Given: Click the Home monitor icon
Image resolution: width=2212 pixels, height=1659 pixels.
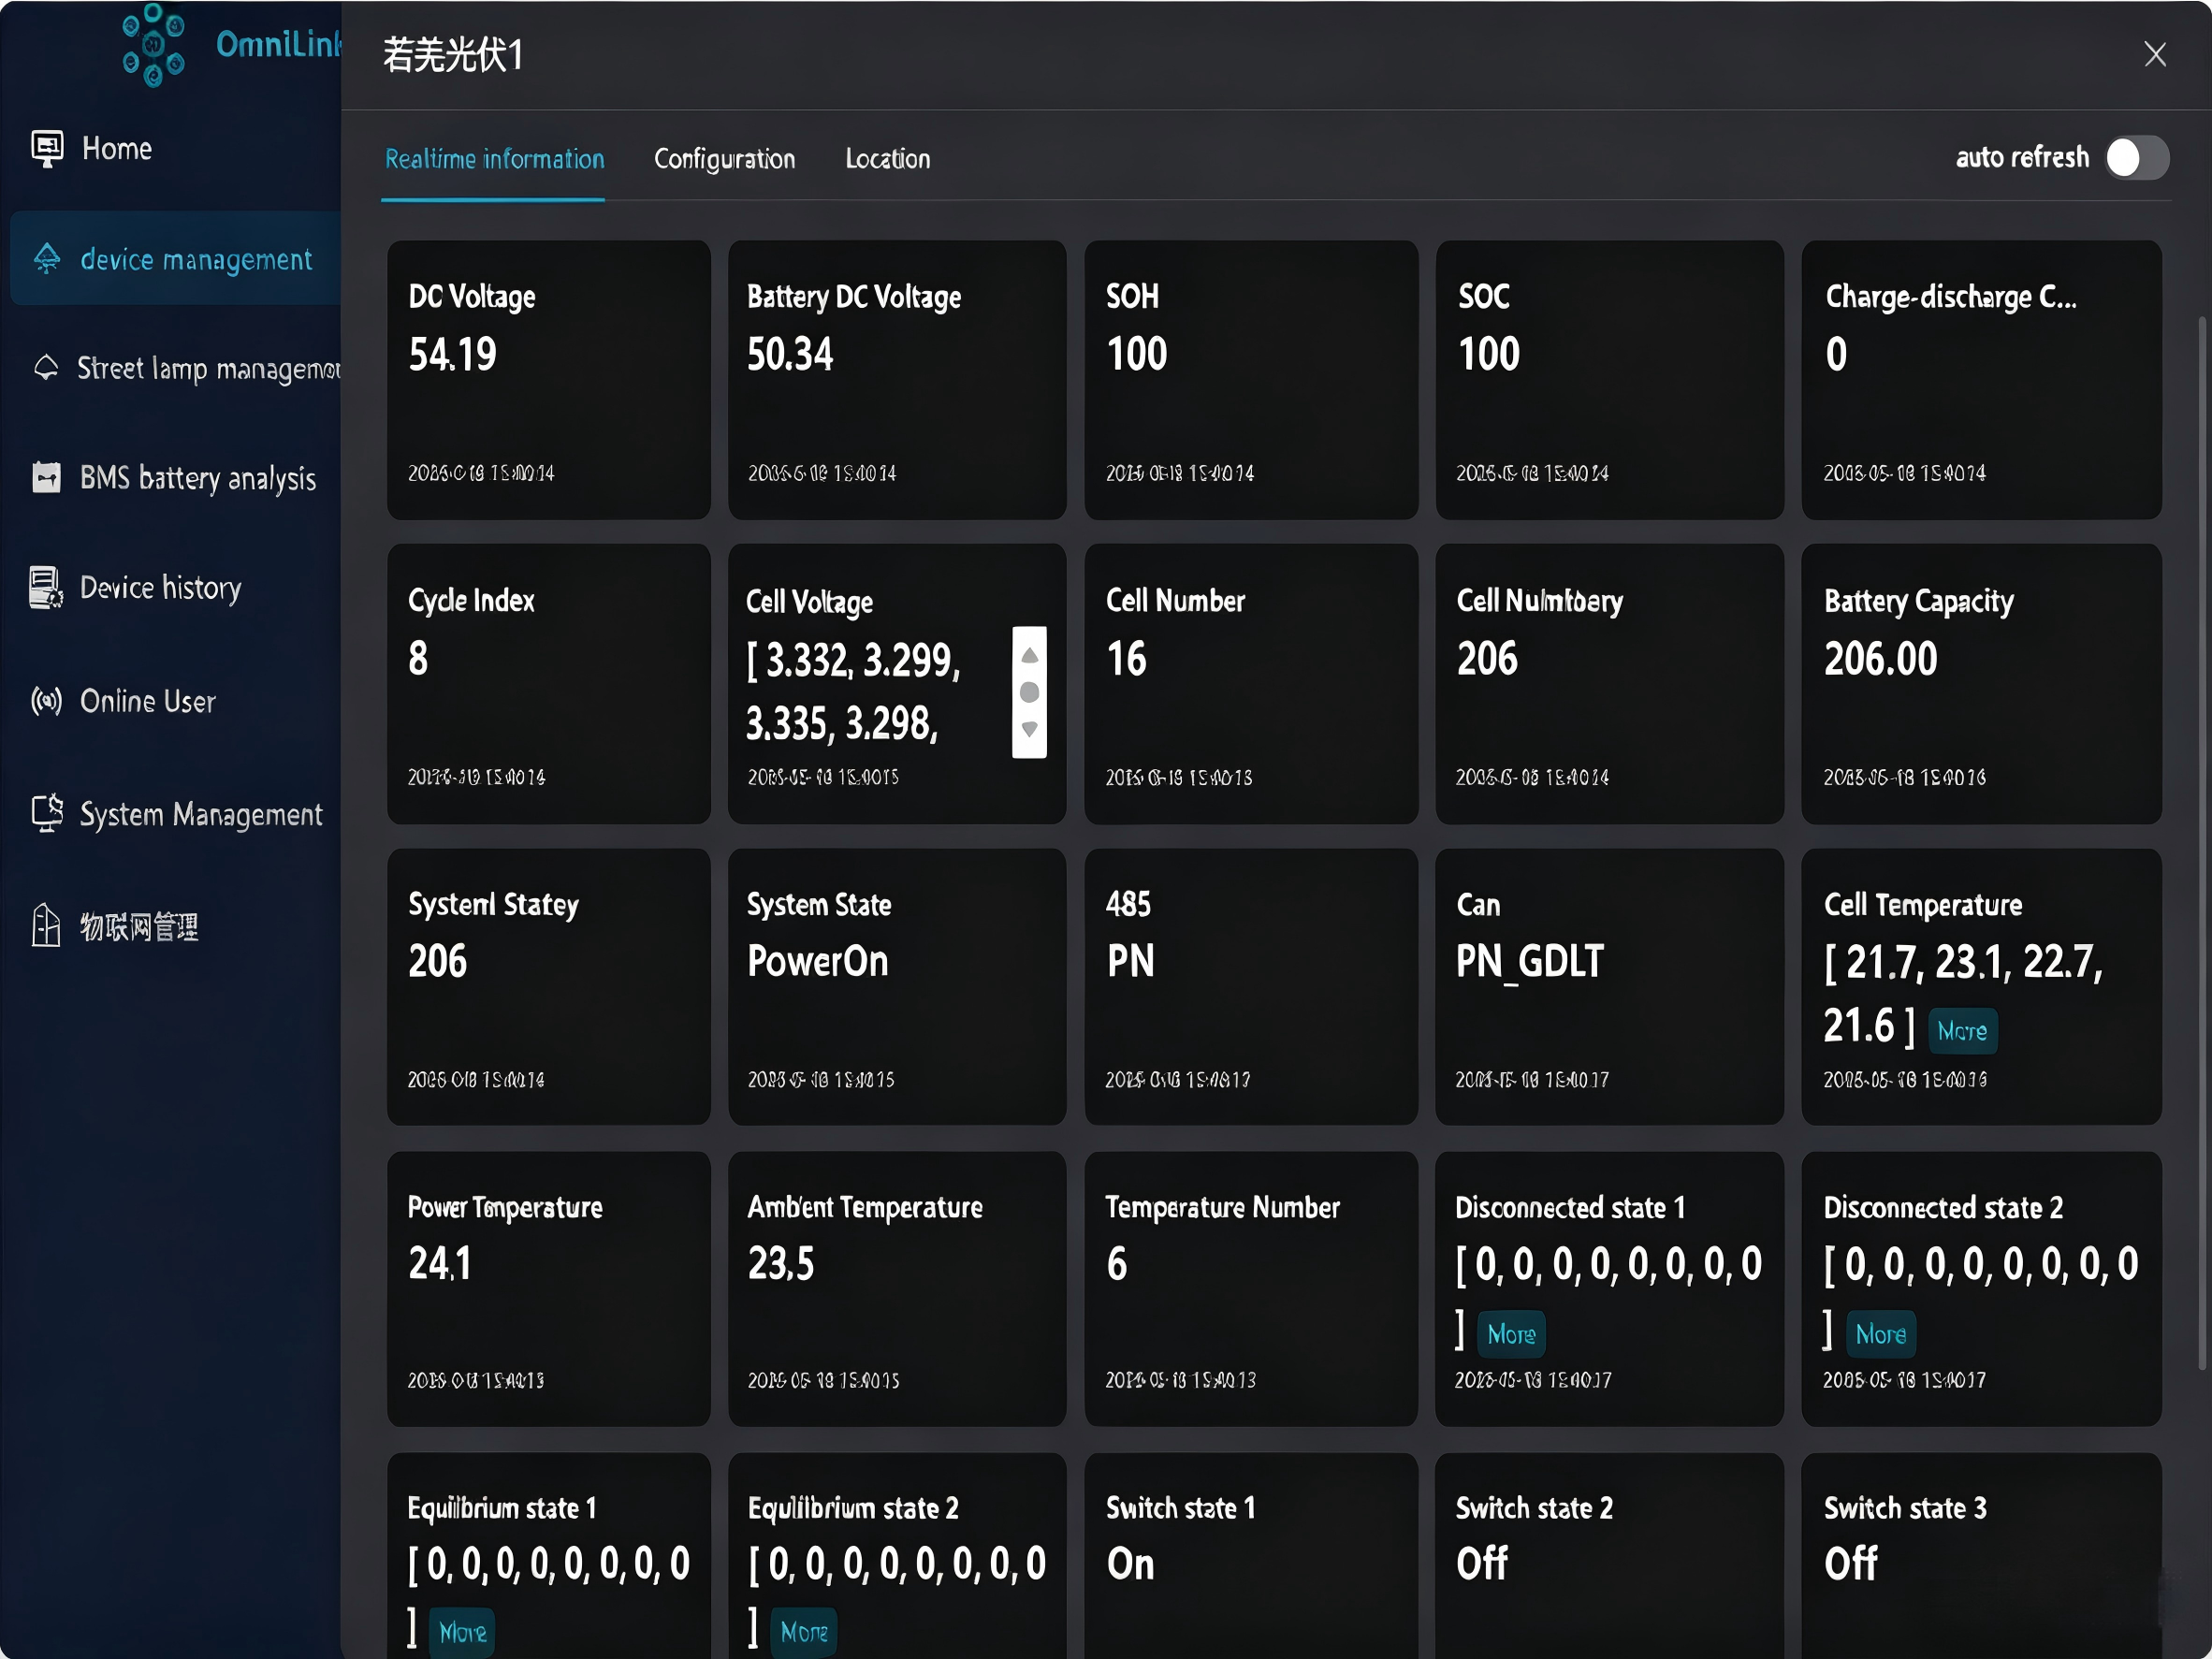Looking at the screenshot, I should [47, 149].
